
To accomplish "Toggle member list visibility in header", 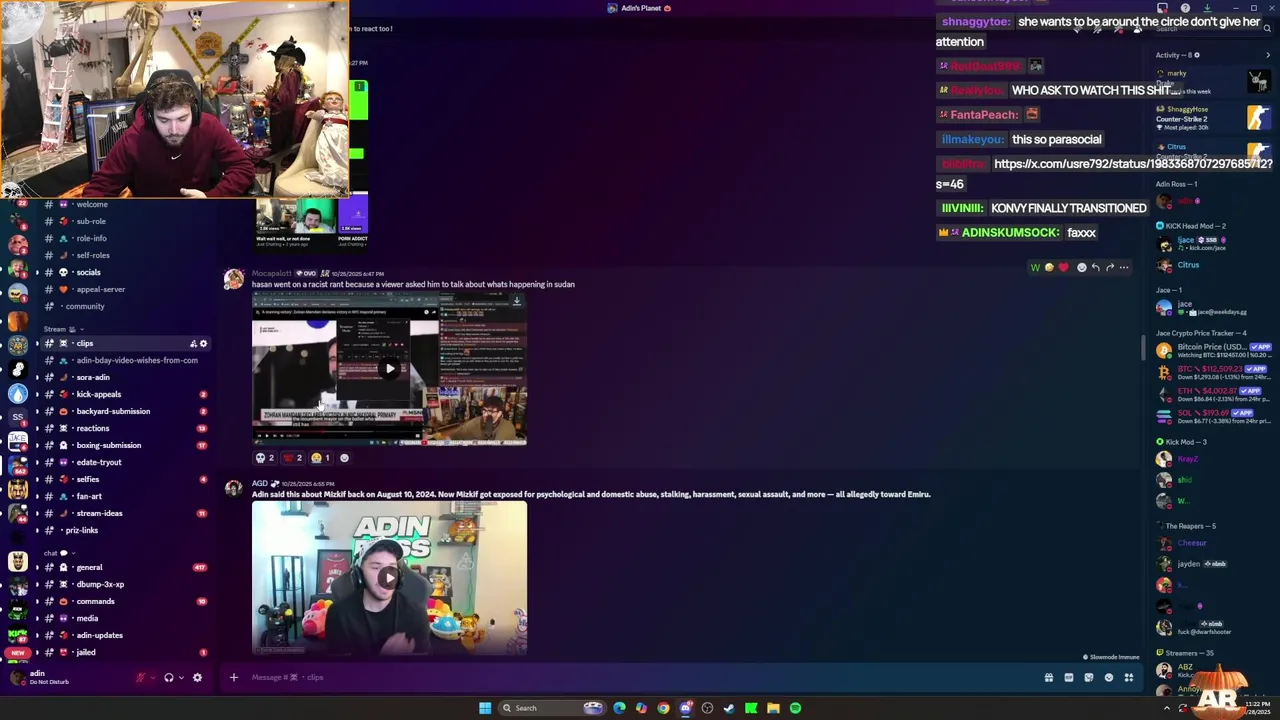I will click(x=1138, y=29).
